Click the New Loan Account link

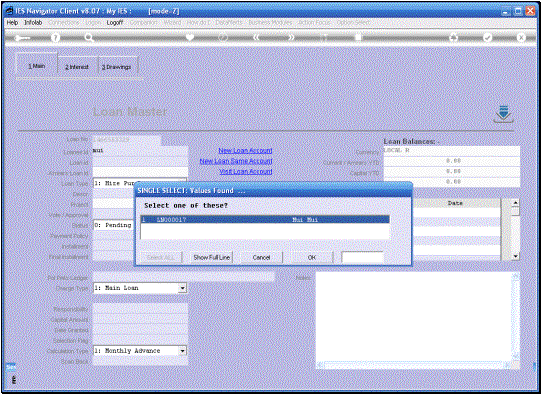point(245,150)
